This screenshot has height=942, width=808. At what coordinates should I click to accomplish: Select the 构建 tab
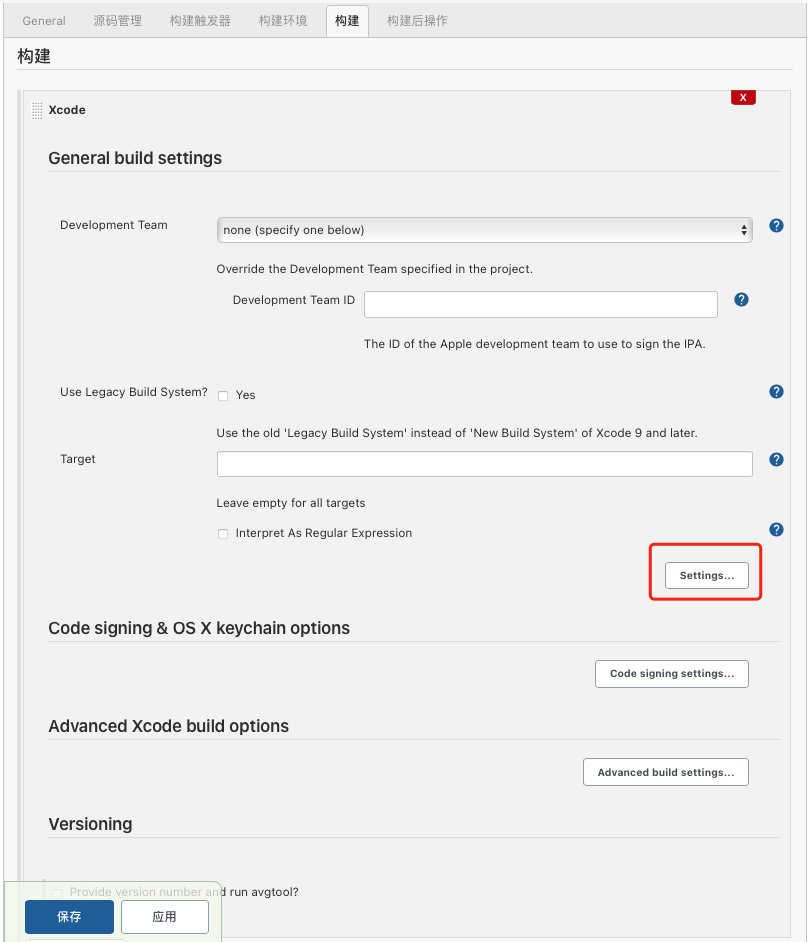tap(347, 21)
